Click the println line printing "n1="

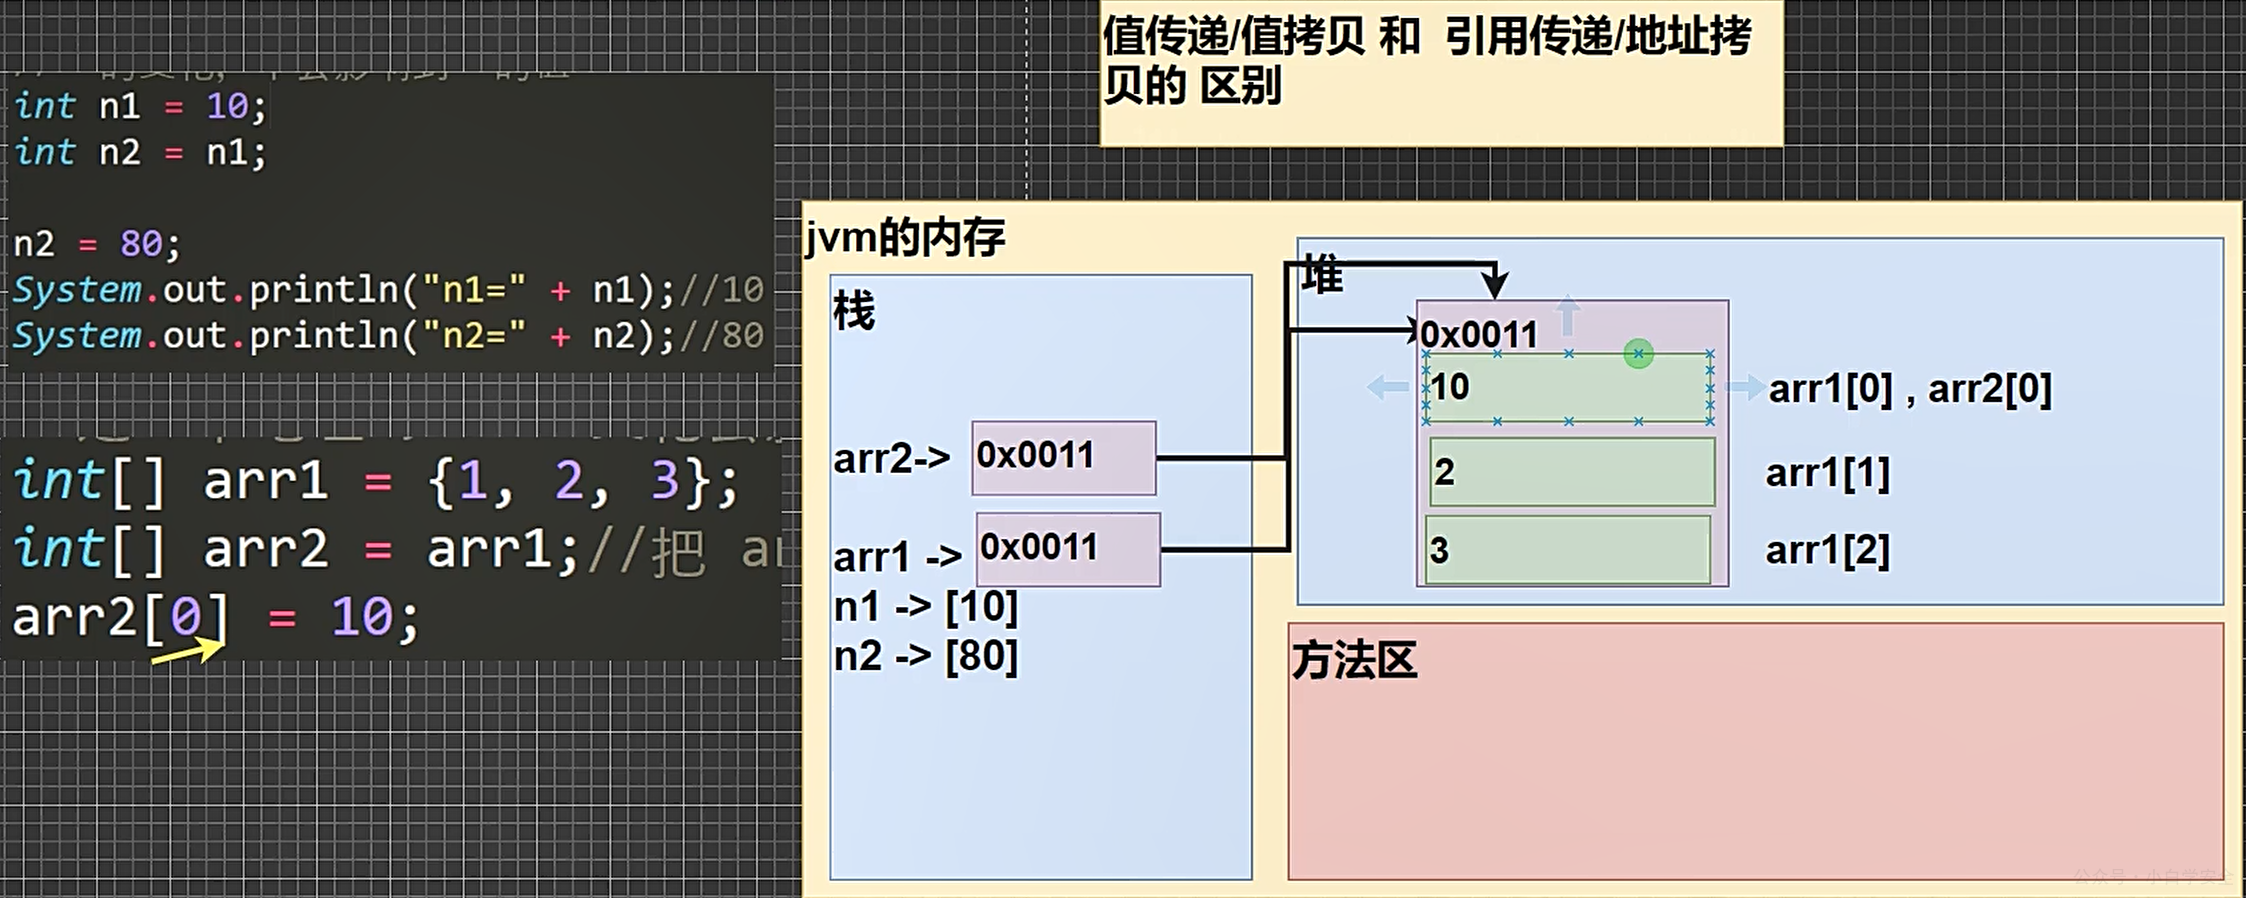point(388,290)
